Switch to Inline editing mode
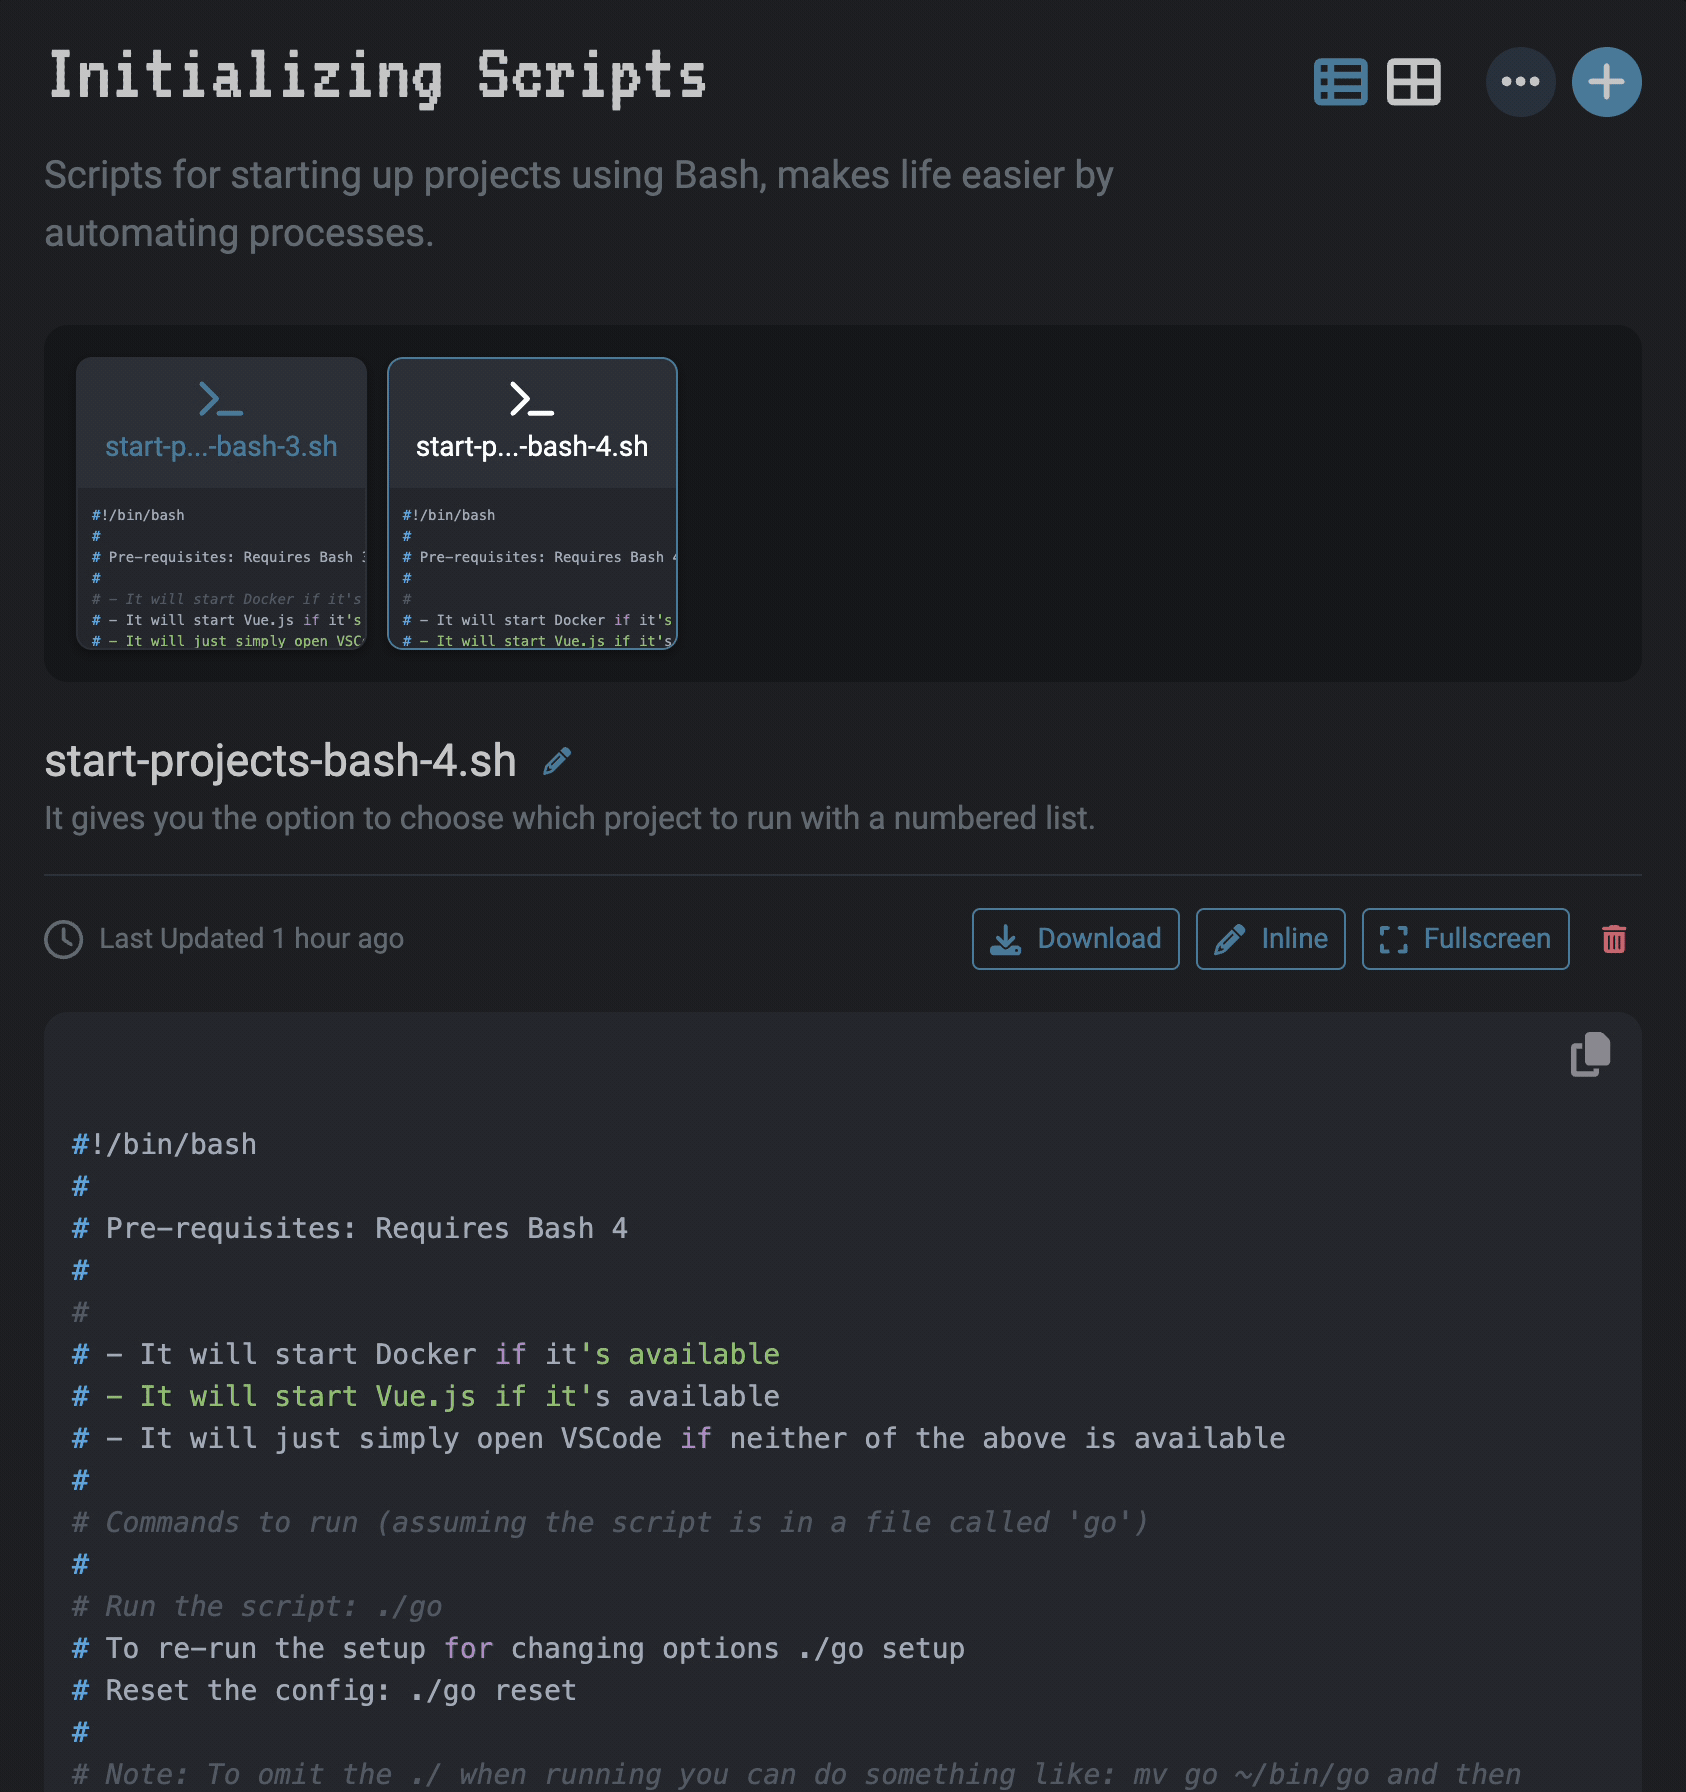 point(1270,939)
